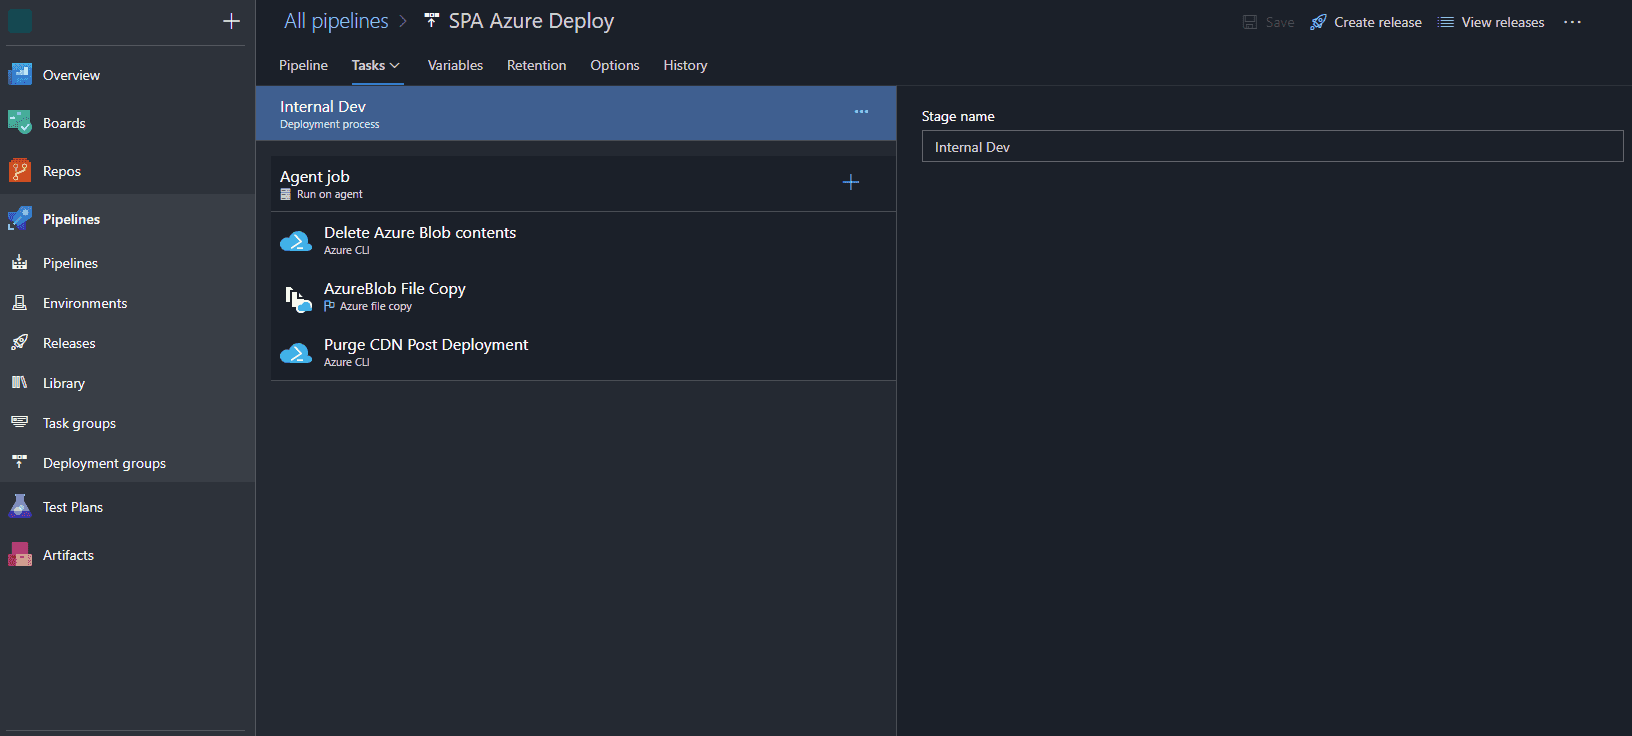The width and height of the screenshot is (1632, 736).
Task: Select the AzureBlob File Copy task
Action: [583, 296]
